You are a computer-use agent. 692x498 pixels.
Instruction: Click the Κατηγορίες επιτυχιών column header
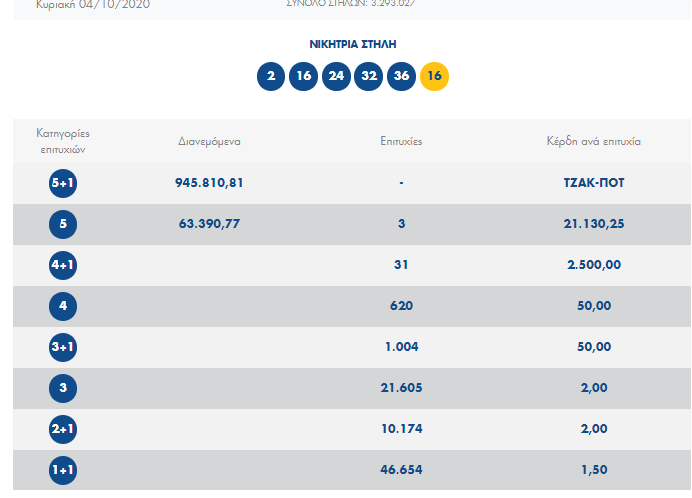pyautogui.click(x=63, y=141)
